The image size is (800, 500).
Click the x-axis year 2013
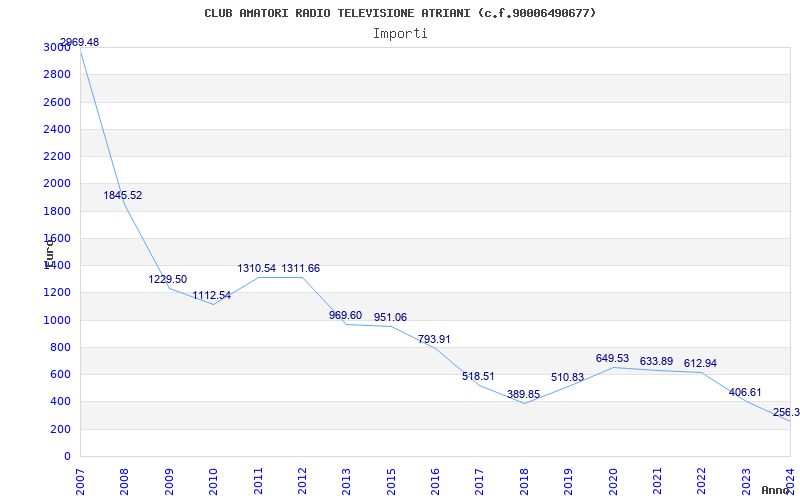(x=346, y=481)
